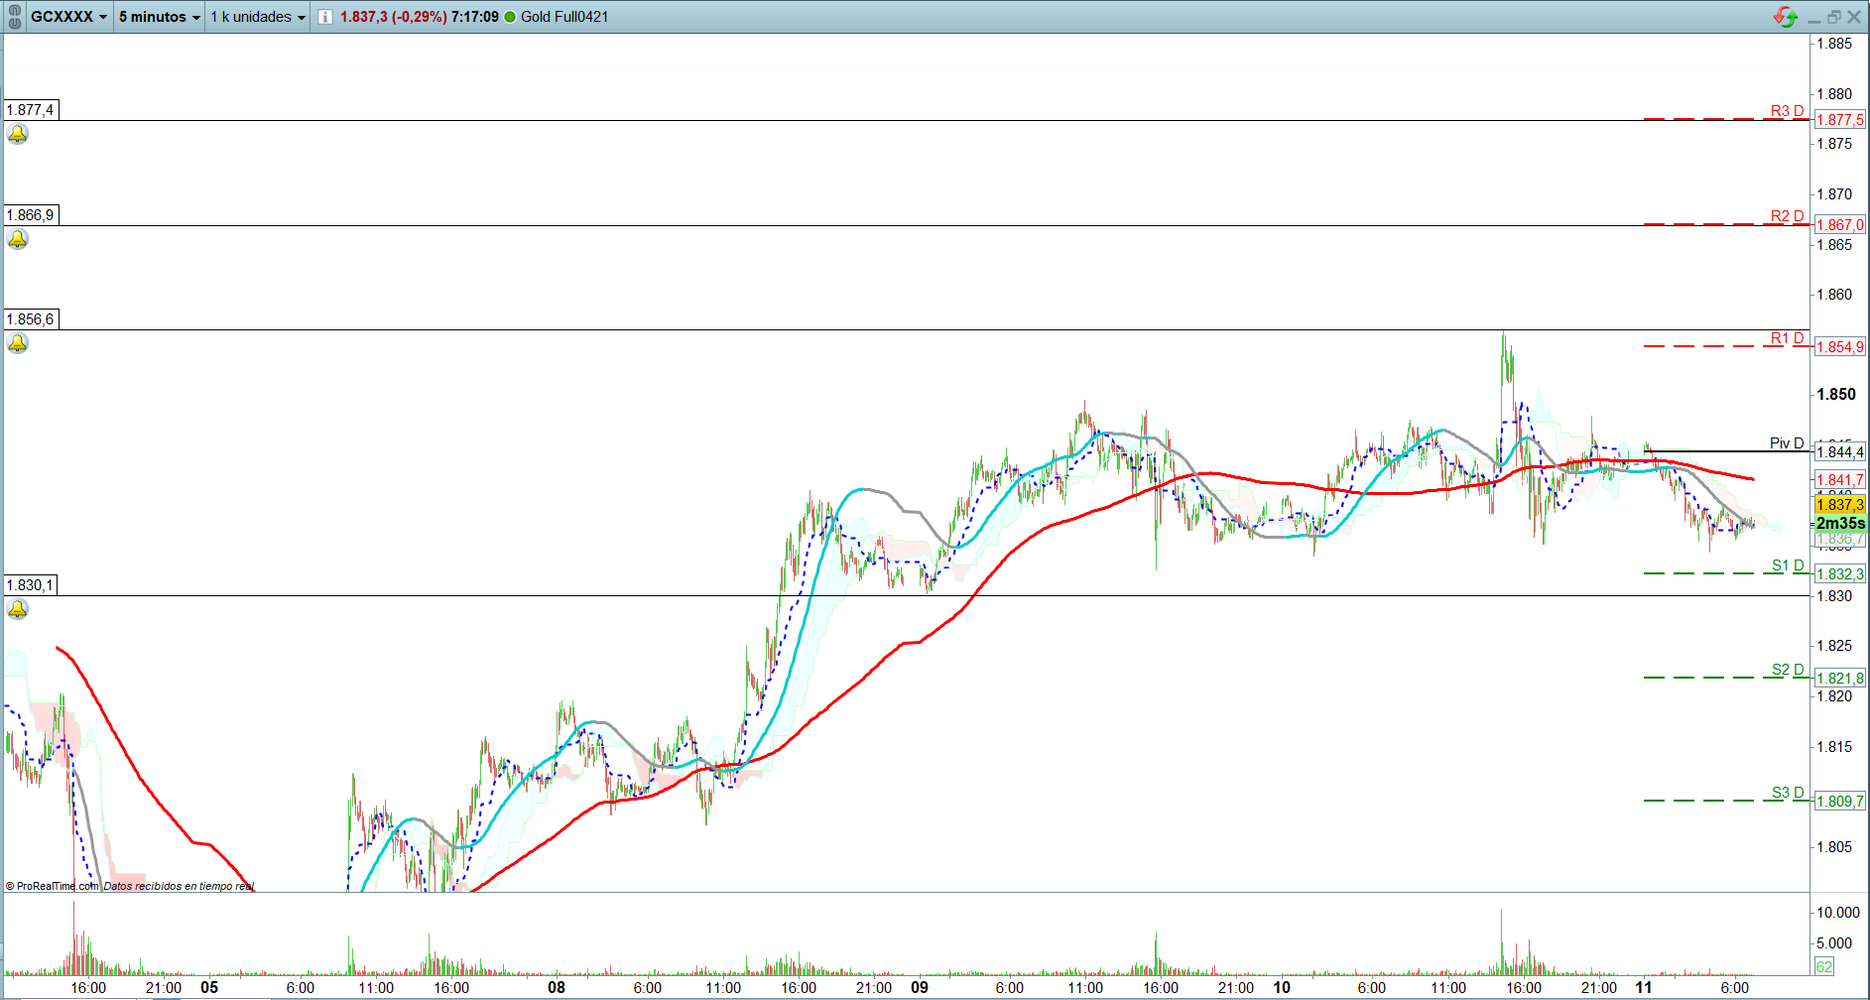The height and width of the screenshot is (1000, 1870).
Task: Click the yellow 1.837,3 current price tag
Action: [x=1839, y=505]
